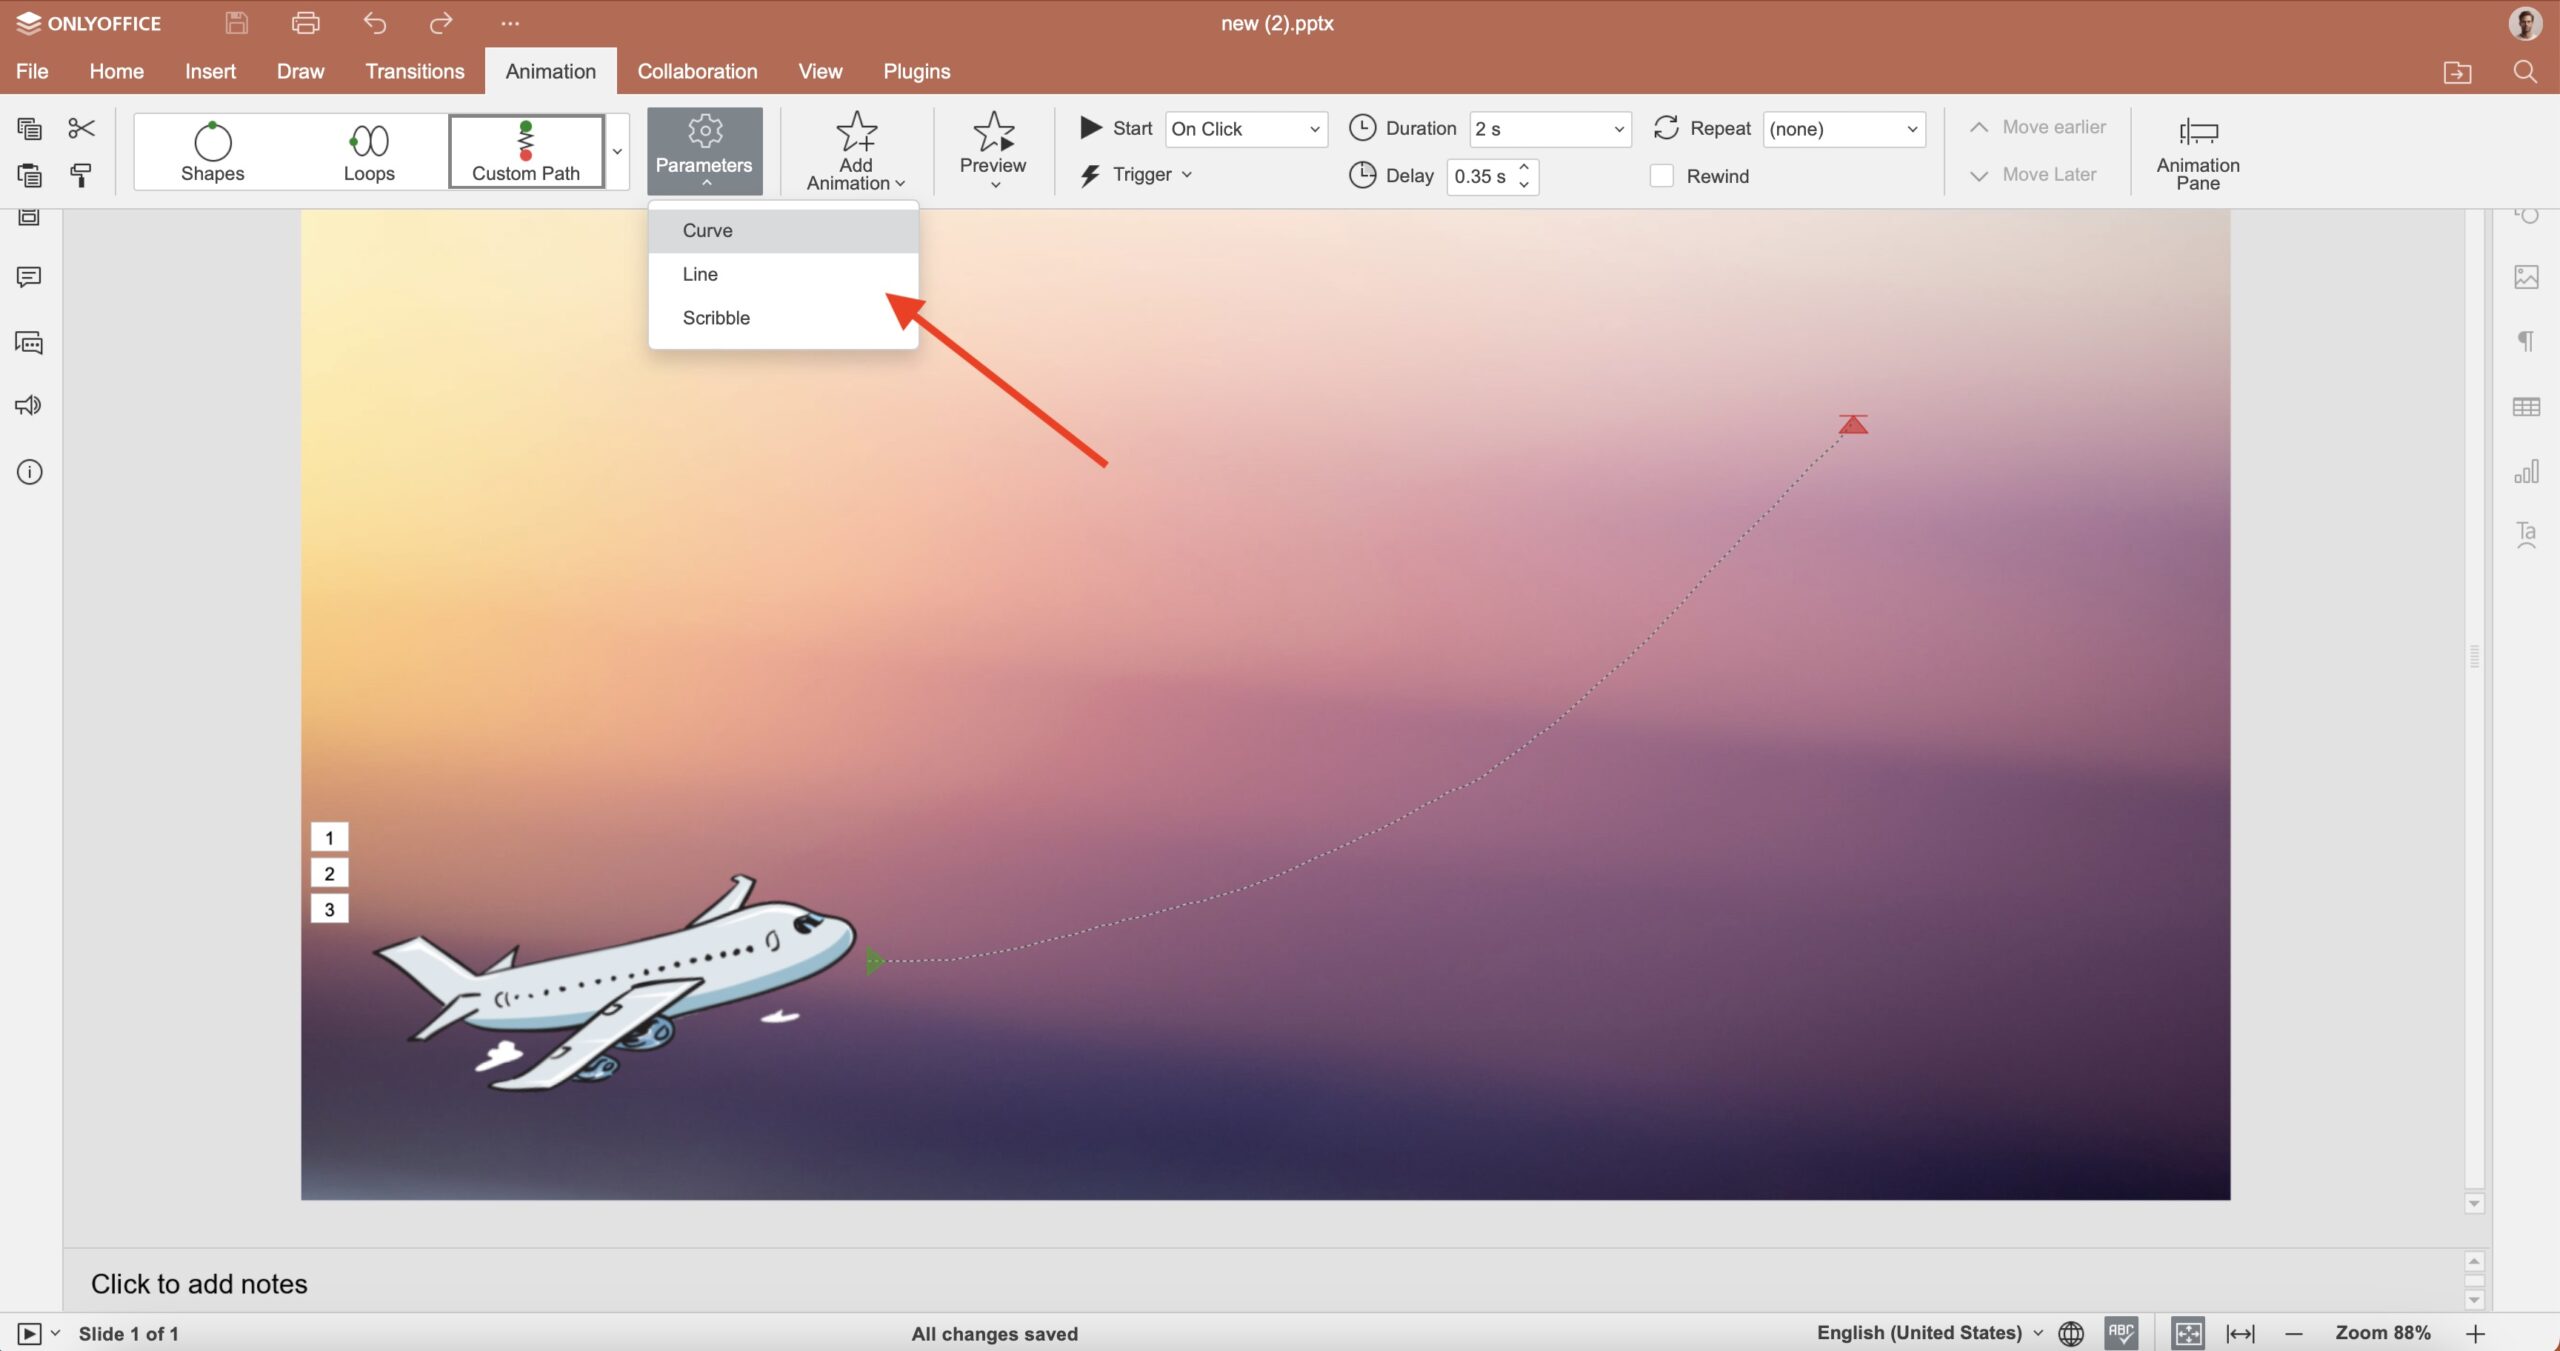This screenshot has width=2560, height=1351.
Task: Open the Add Animation dropdown
Action: [856, 151]
